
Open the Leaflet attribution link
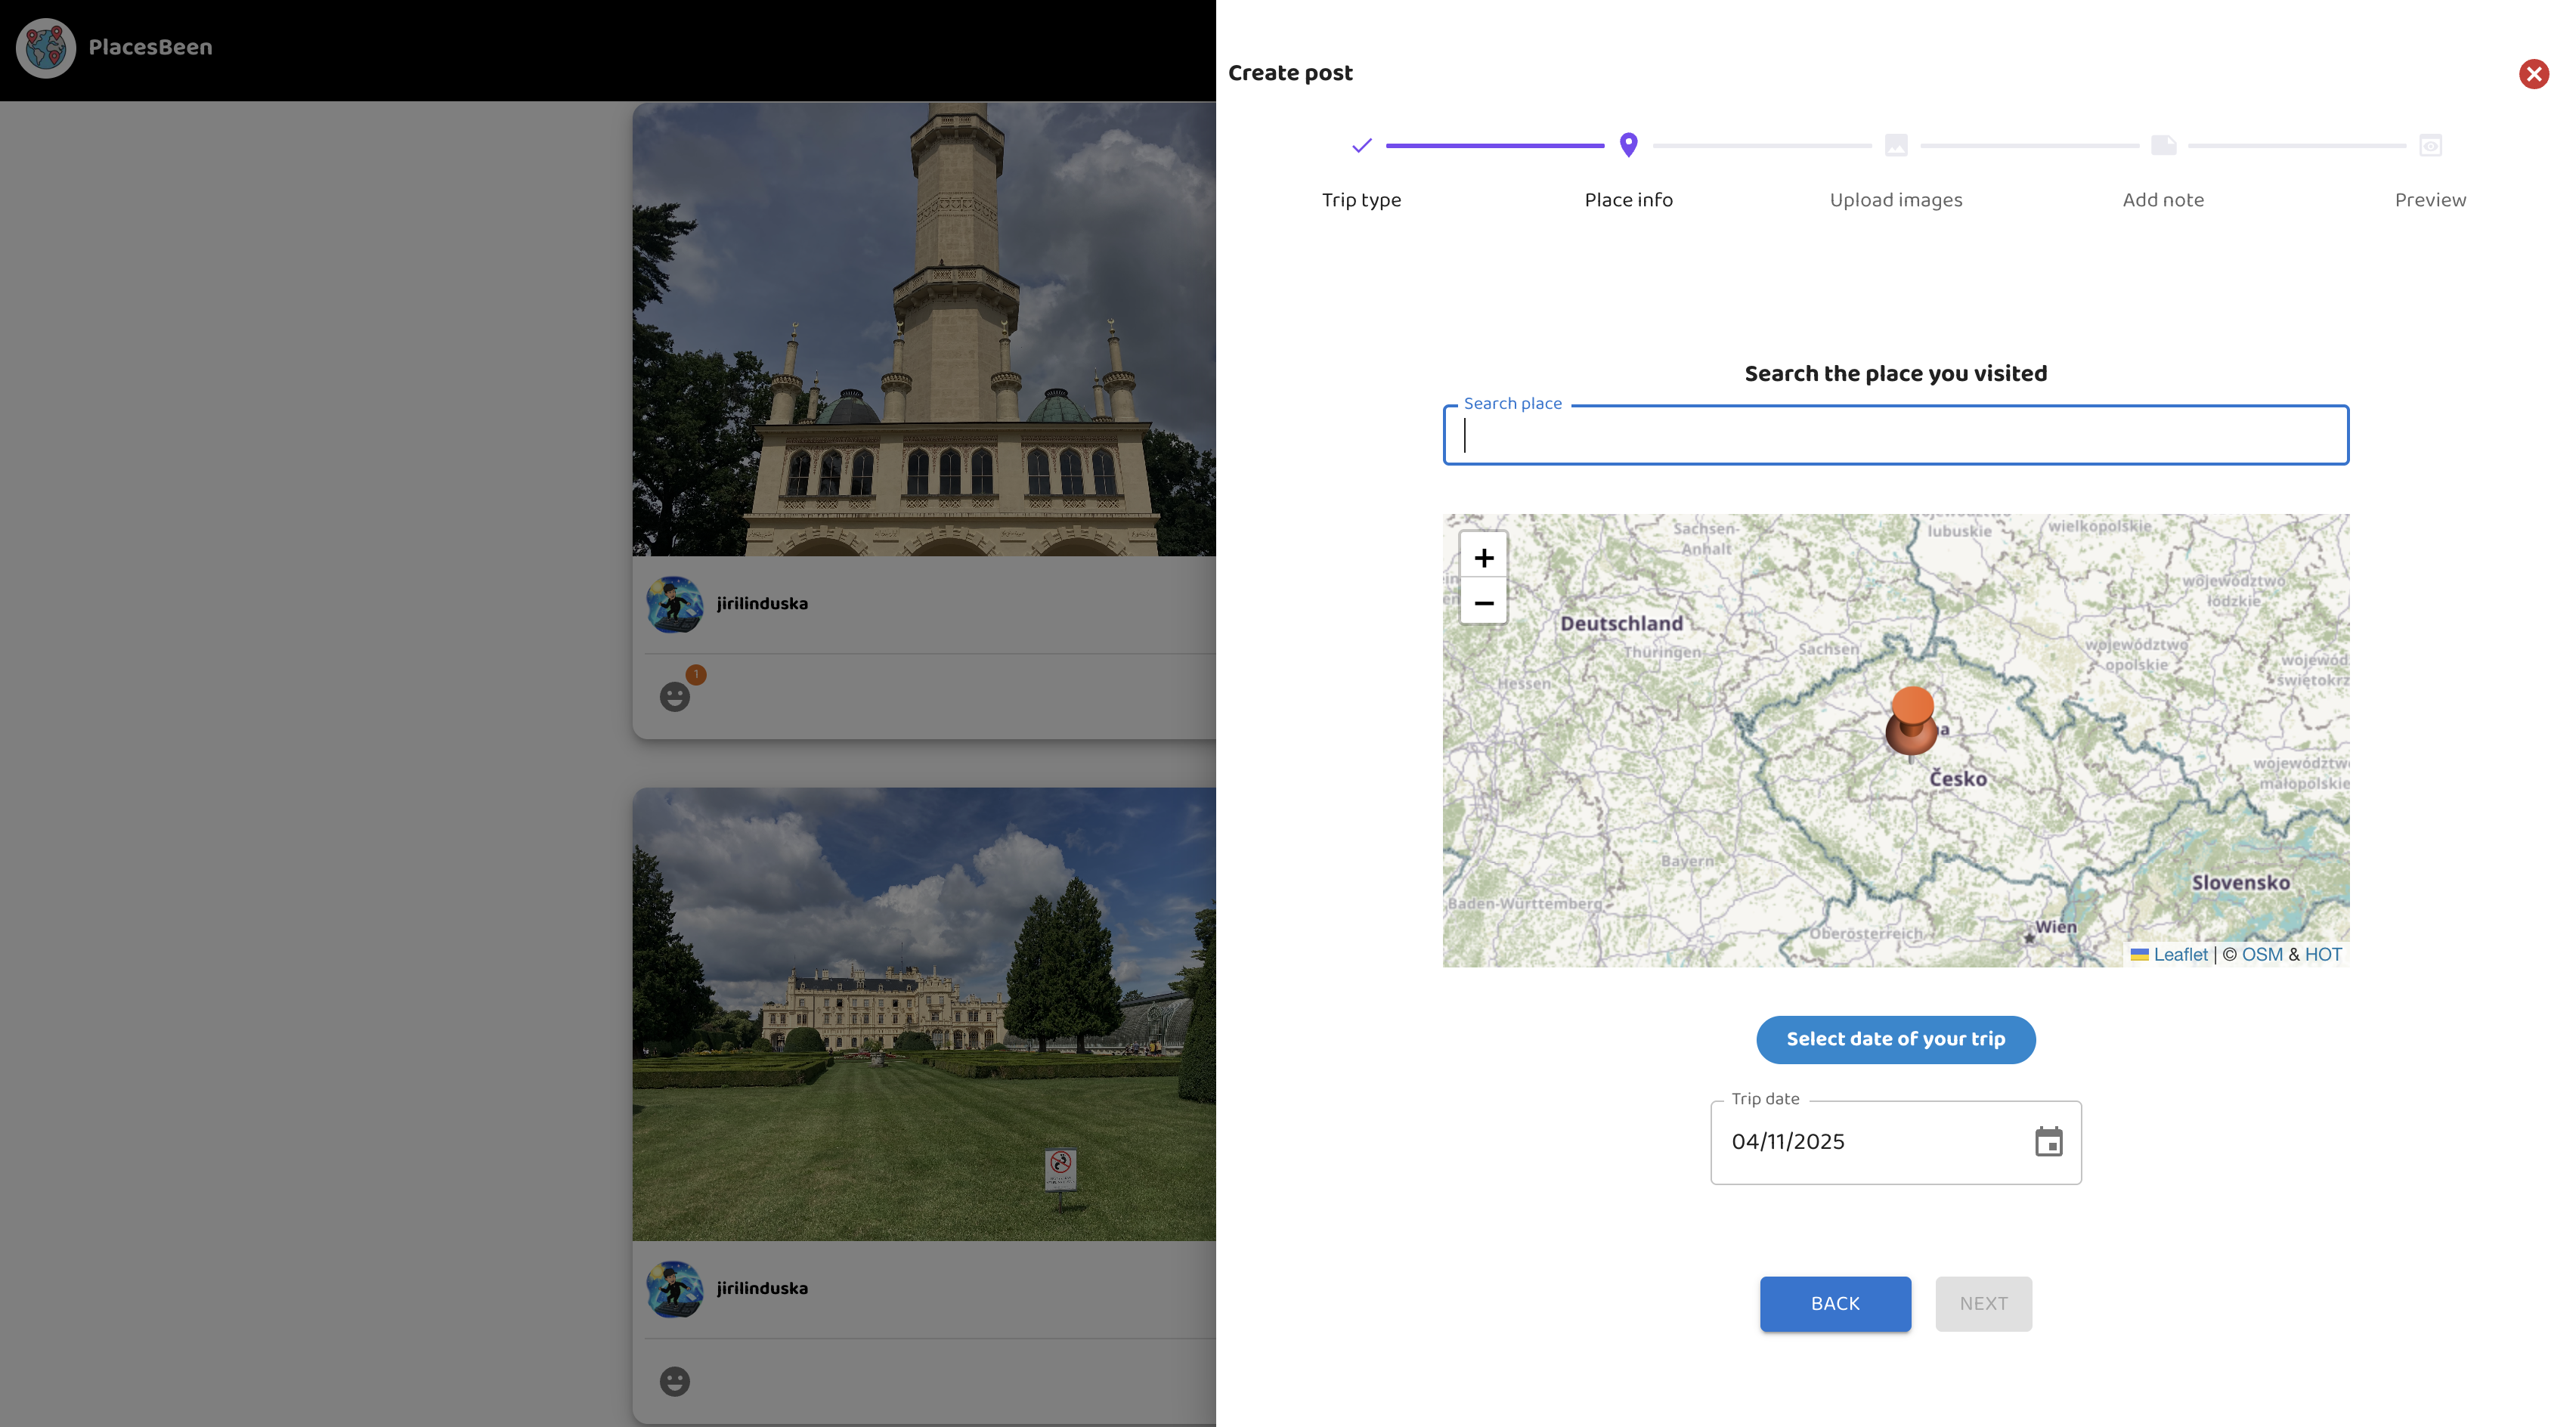[x=2179, y=955]
